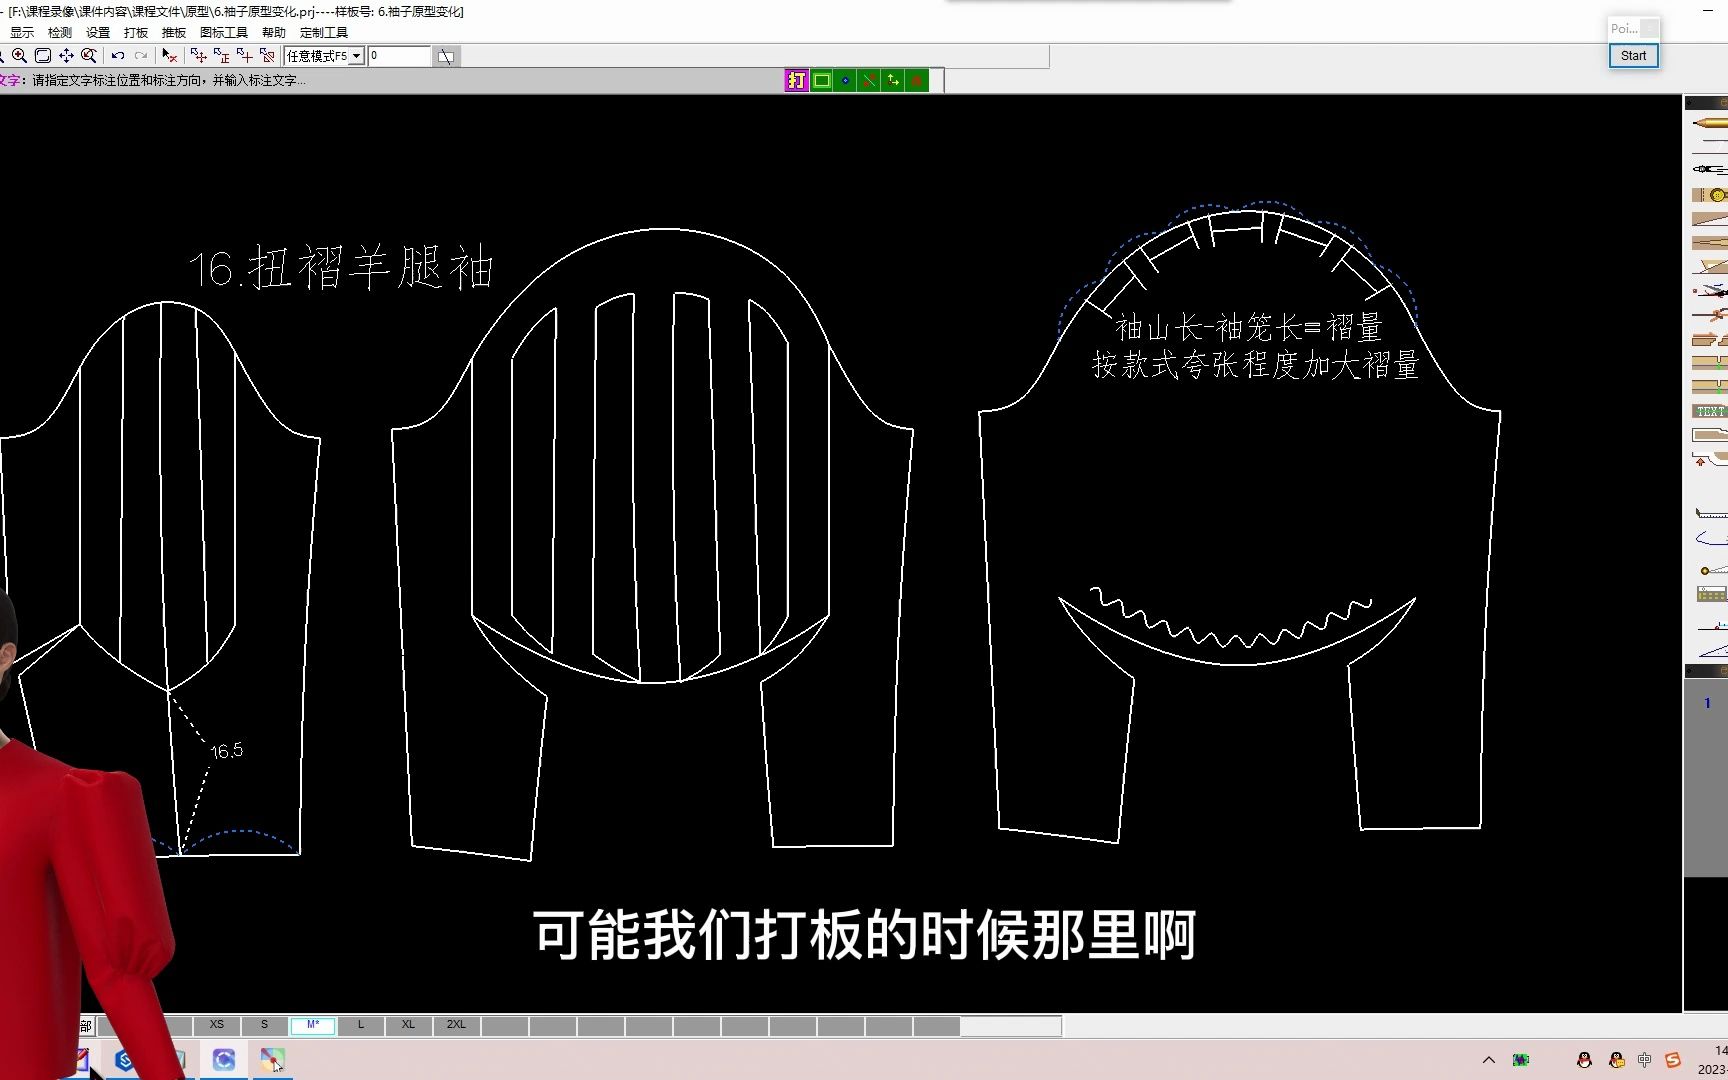Click the fourth point-snap mode icon

click(x=267, y=56)
